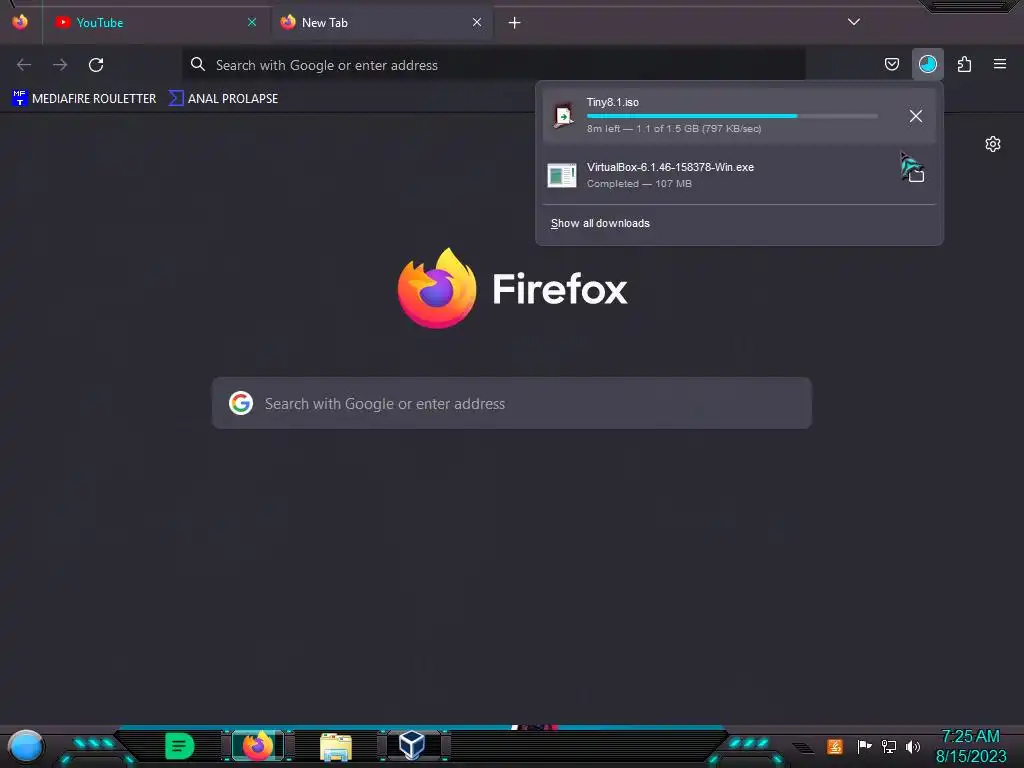The height and width of the screenshot is (768, 1024).
Task: Open MEDIAFIRE ROULETTER bookmark
Action: click(x=84, y=99)
